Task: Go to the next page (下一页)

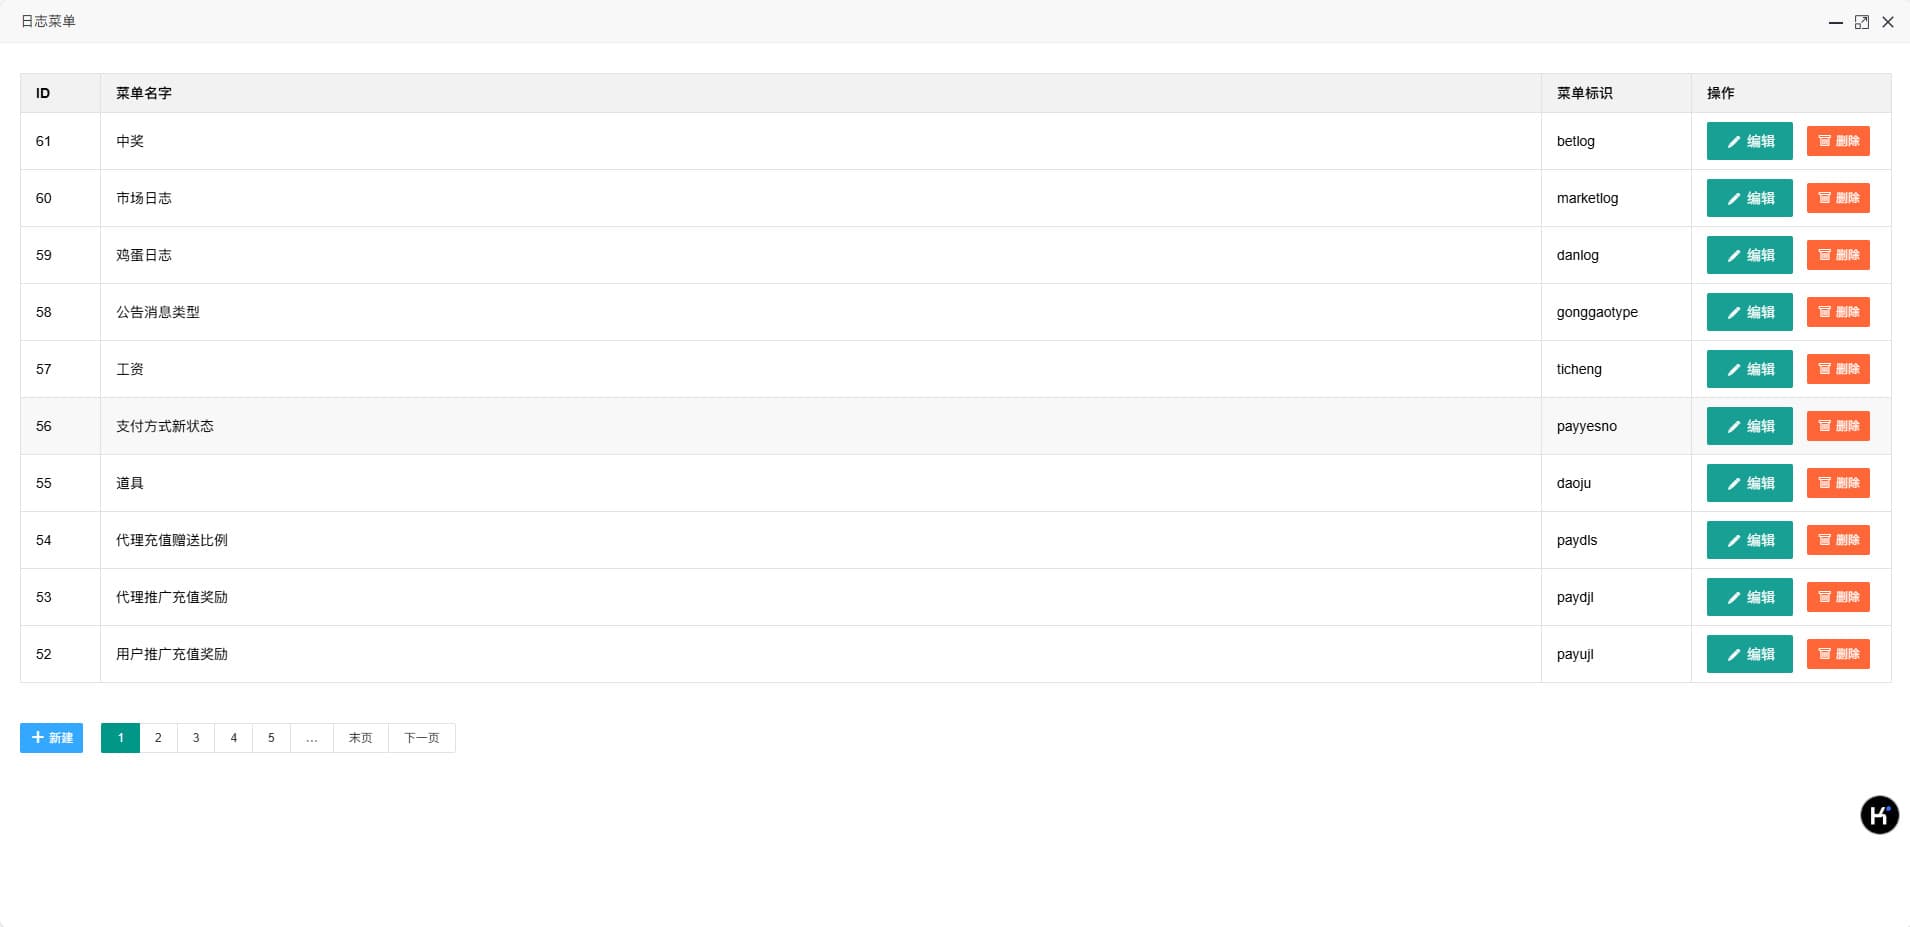Action: pos(421,738)
